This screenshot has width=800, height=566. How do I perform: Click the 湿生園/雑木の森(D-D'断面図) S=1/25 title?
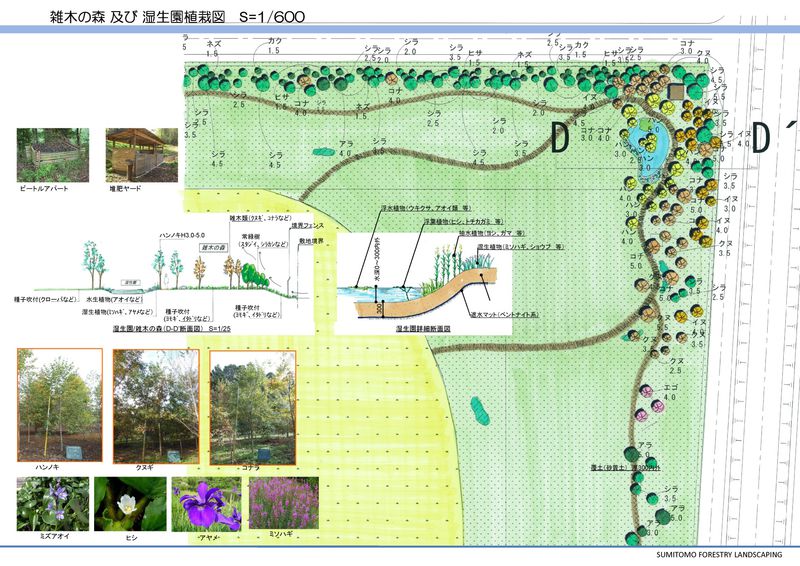171,329
